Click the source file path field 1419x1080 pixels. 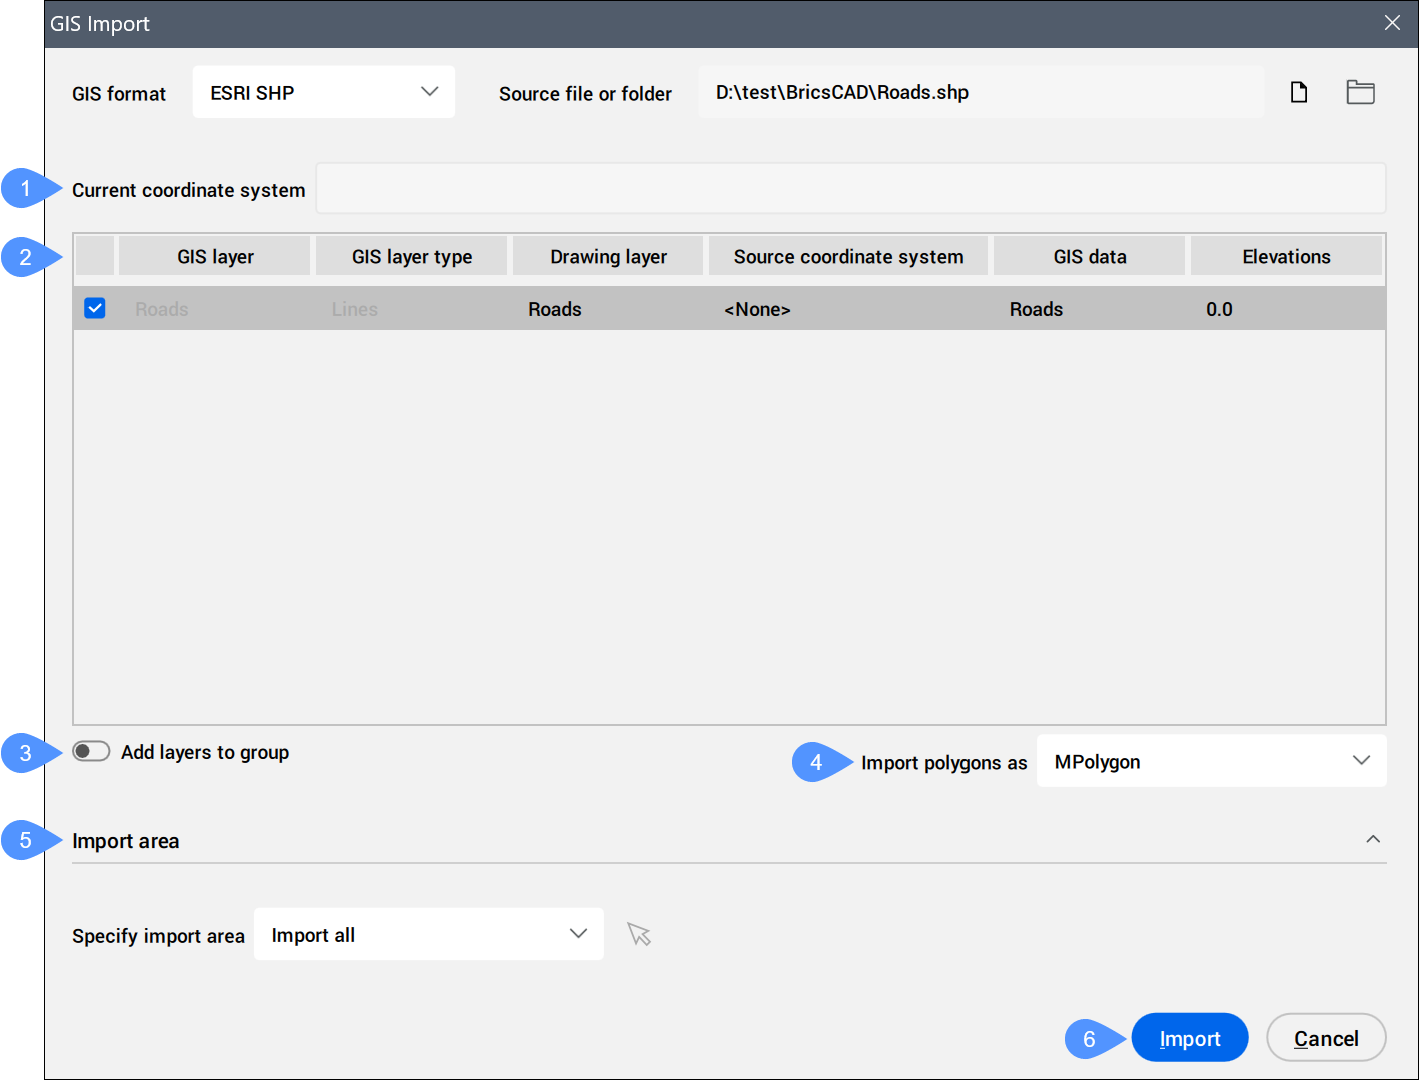coord(980,93)
